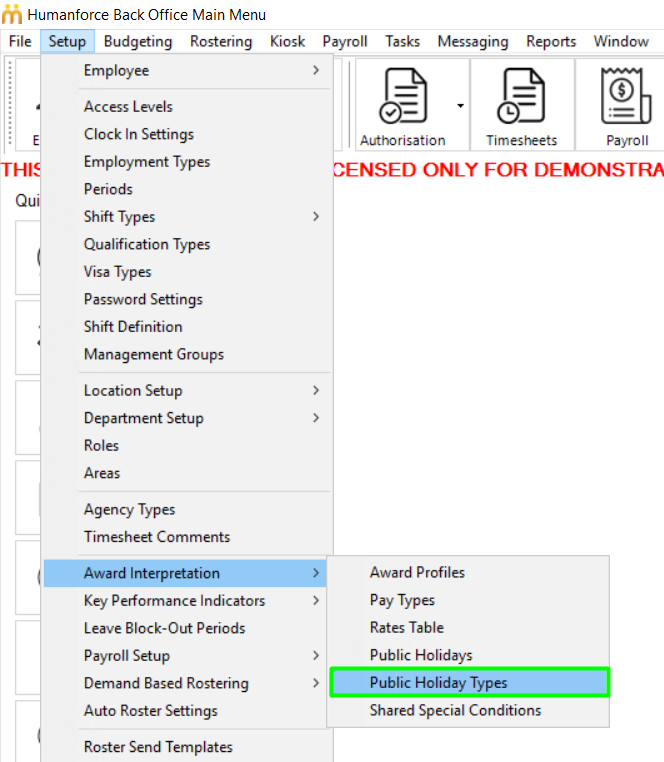
Task: Open the Authorisation dropdown arrow
Action: (460, 105)
